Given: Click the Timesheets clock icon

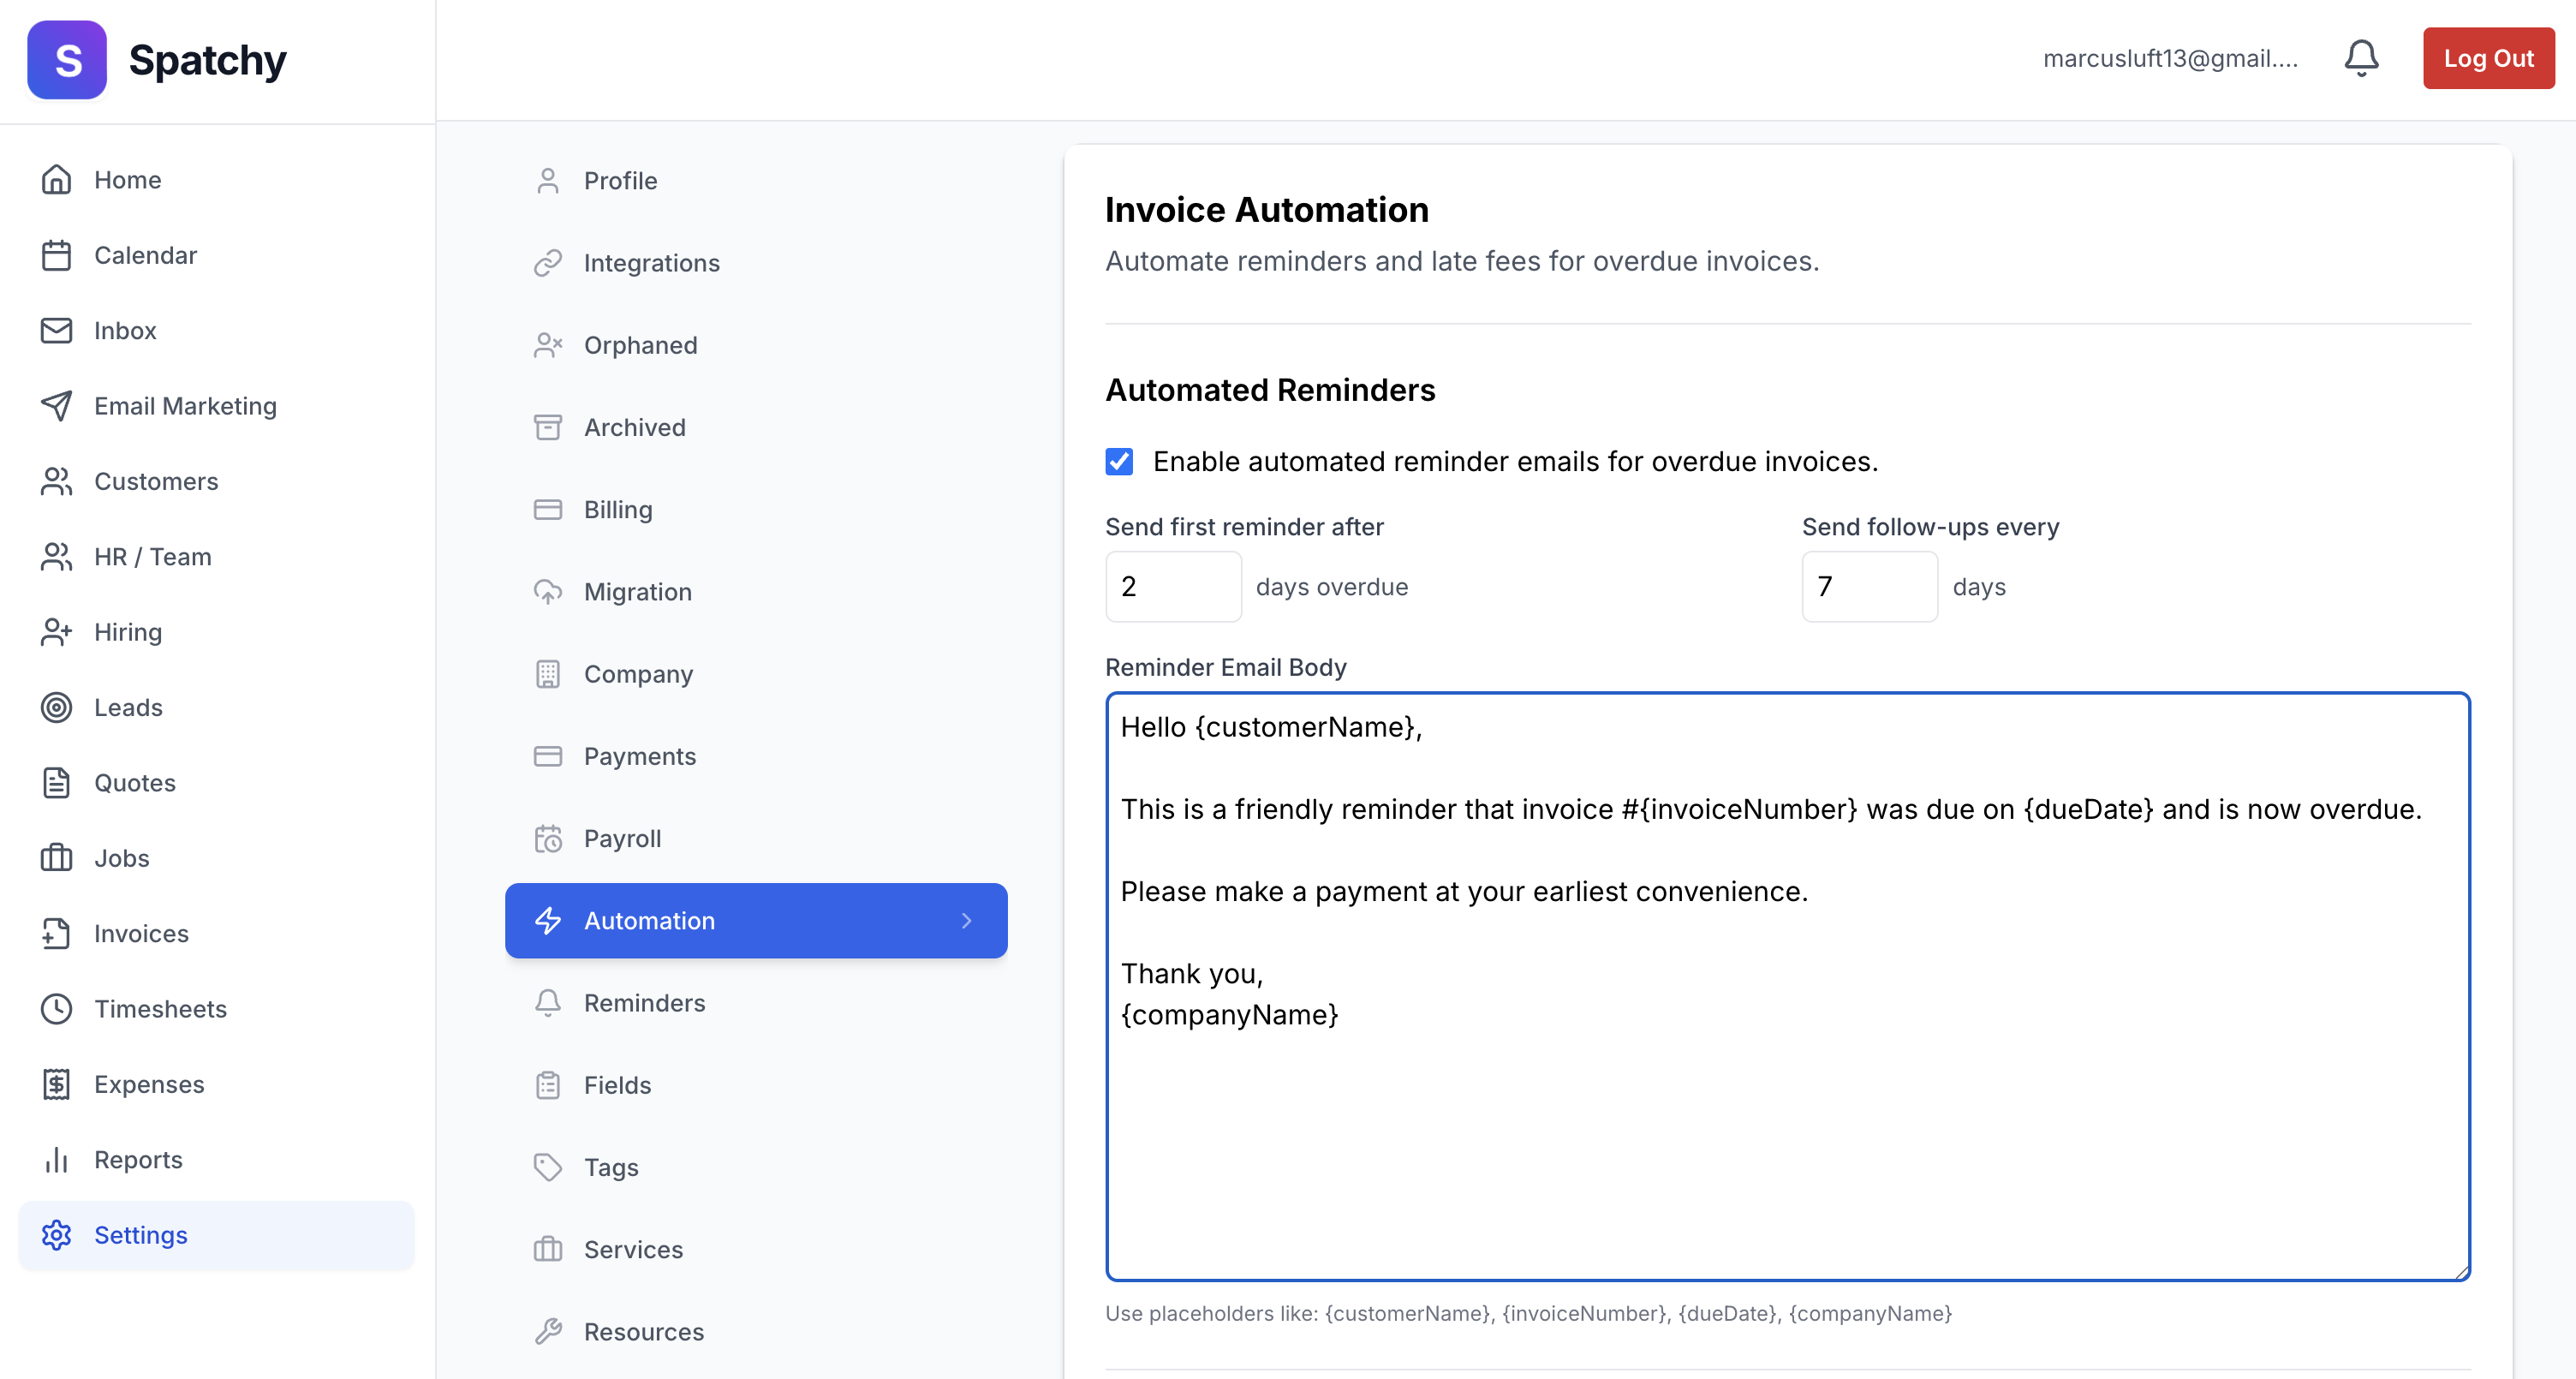Looking at the screenshot, I should 57,1009.
